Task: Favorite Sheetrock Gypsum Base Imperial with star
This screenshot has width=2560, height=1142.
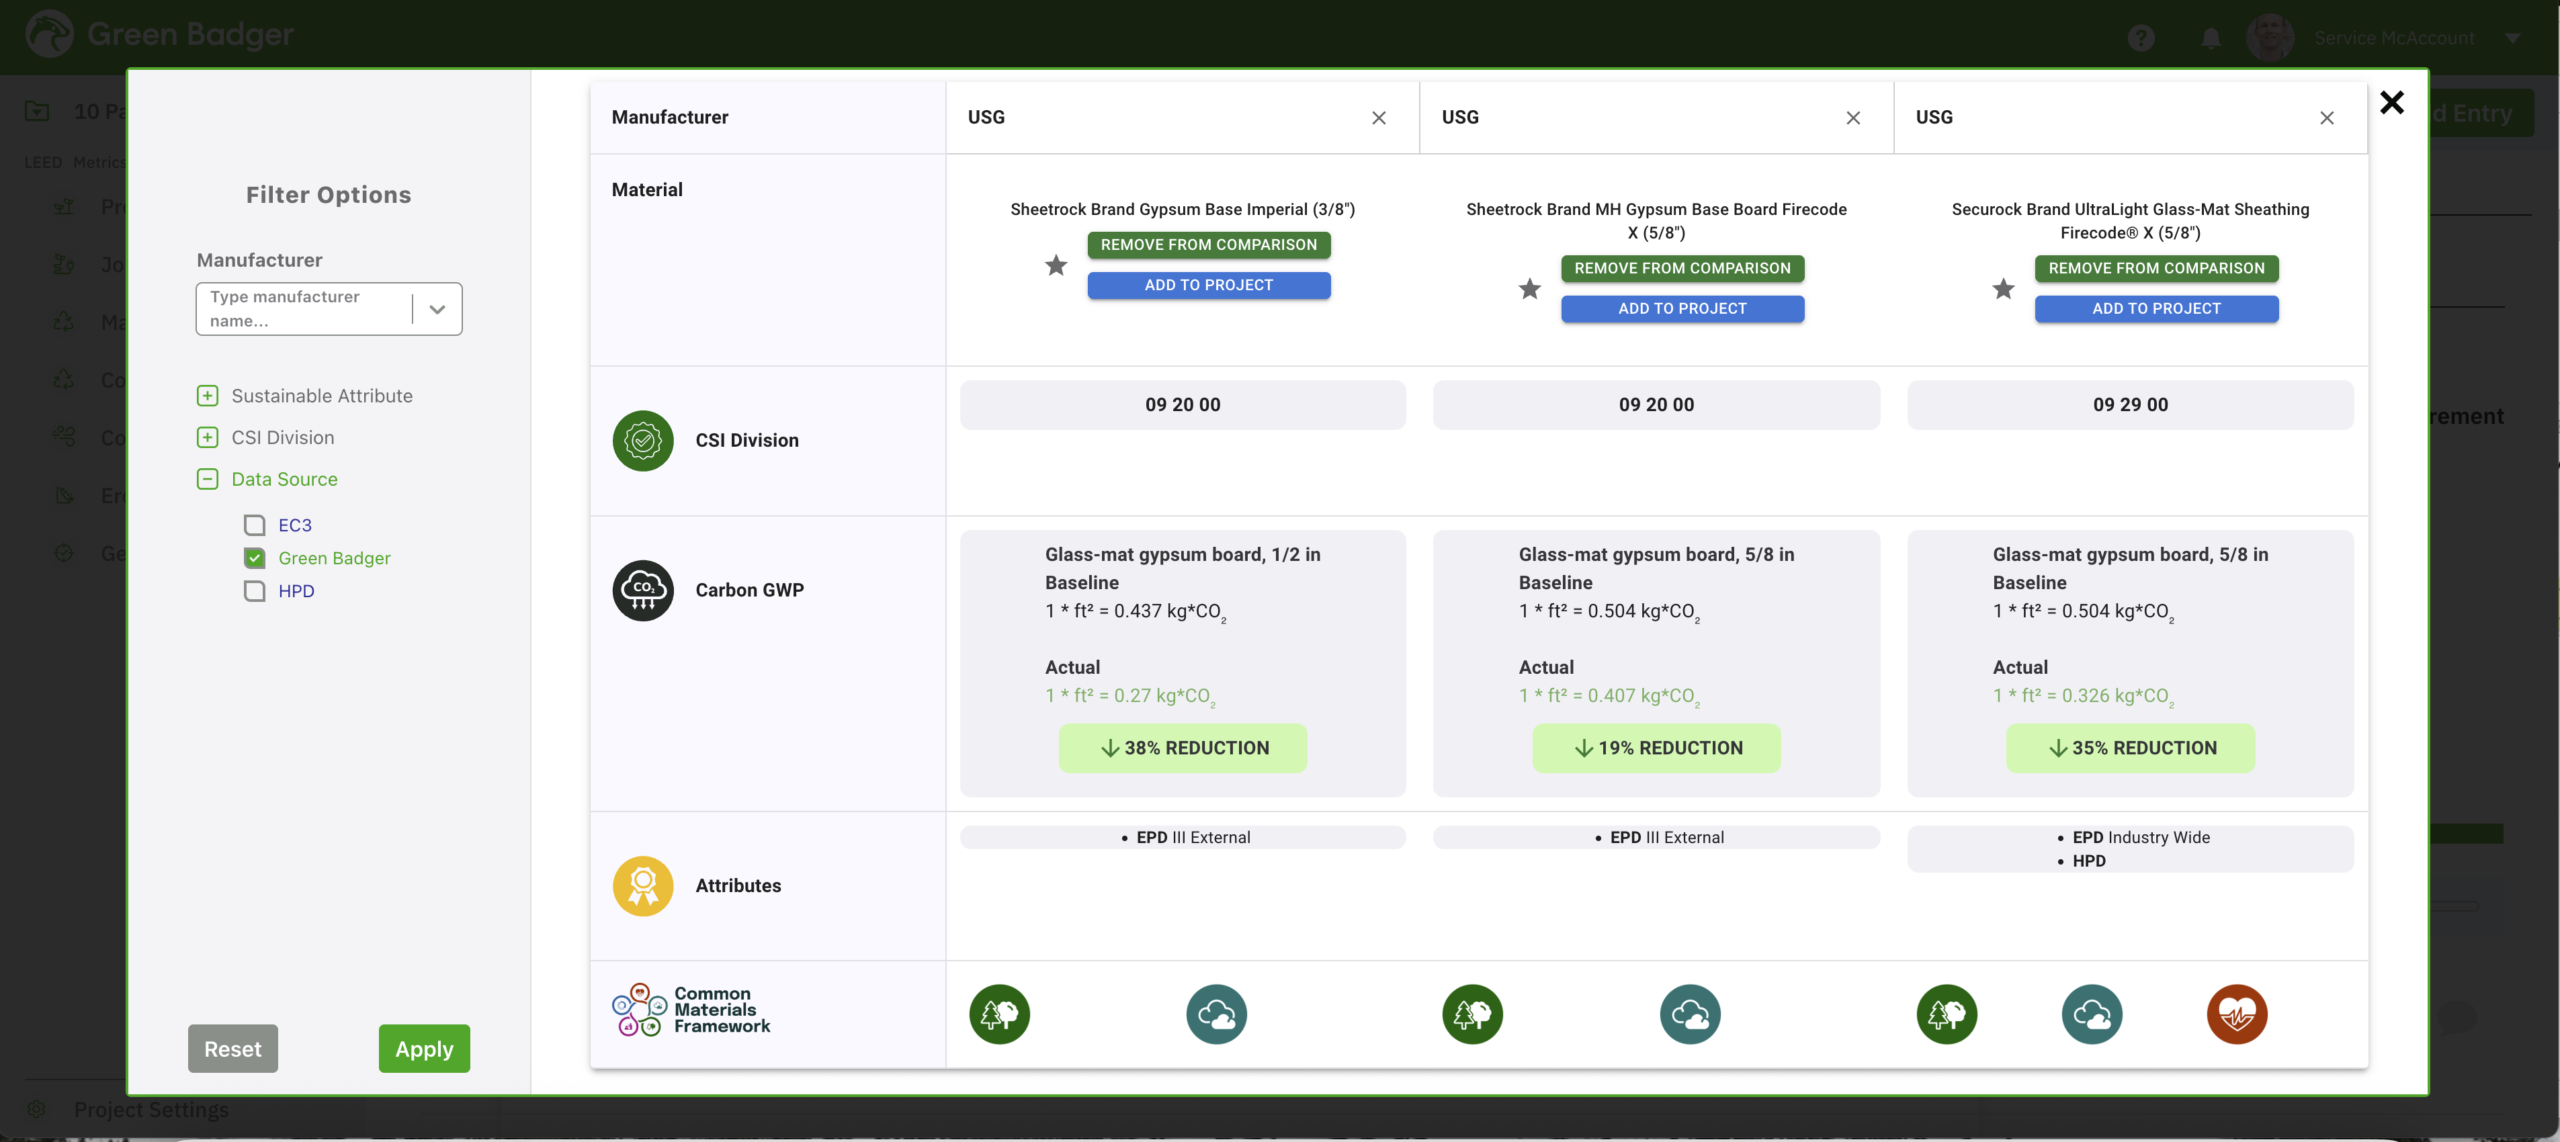Action: pos(1056,265)
